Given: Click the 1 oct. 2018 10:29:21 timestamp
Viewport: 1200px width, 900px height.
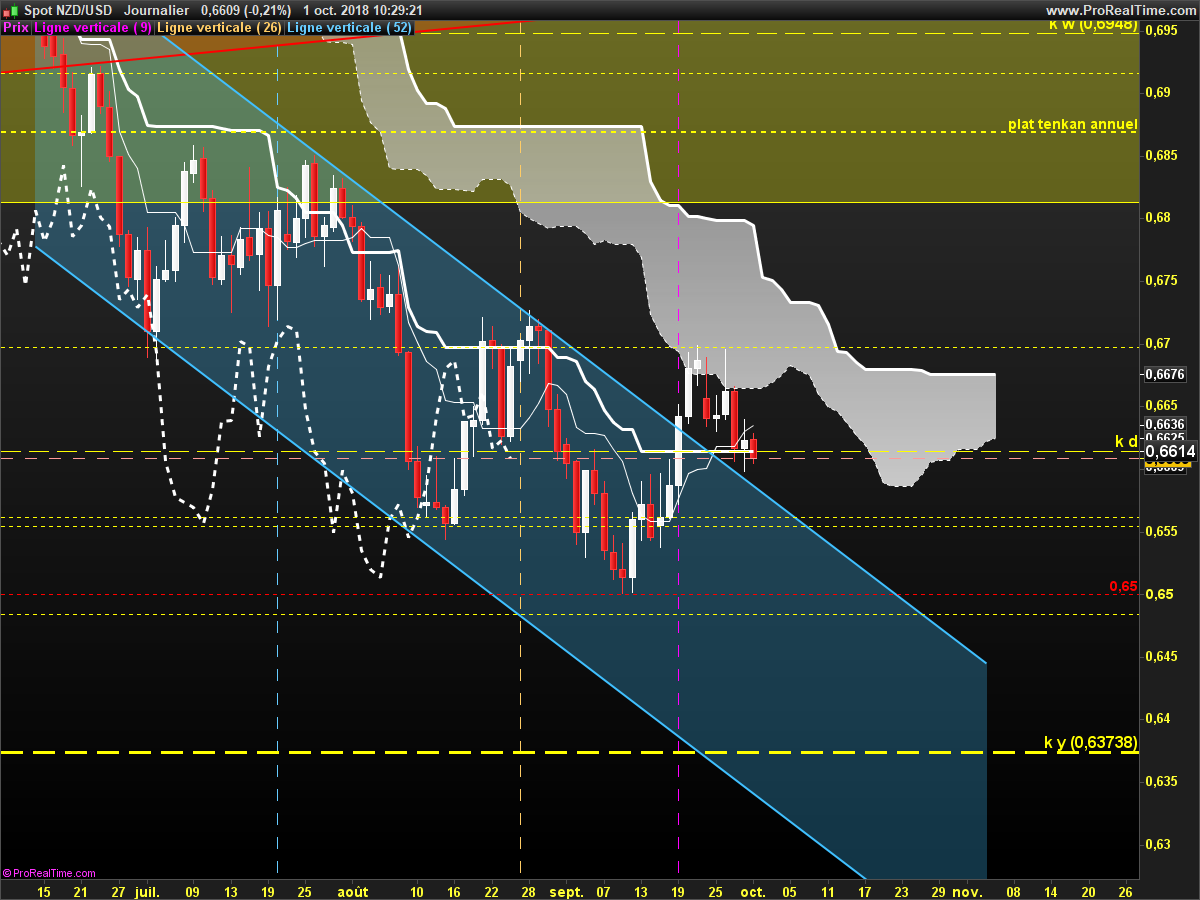Looking at the screenshot, I should pos(362,9).
